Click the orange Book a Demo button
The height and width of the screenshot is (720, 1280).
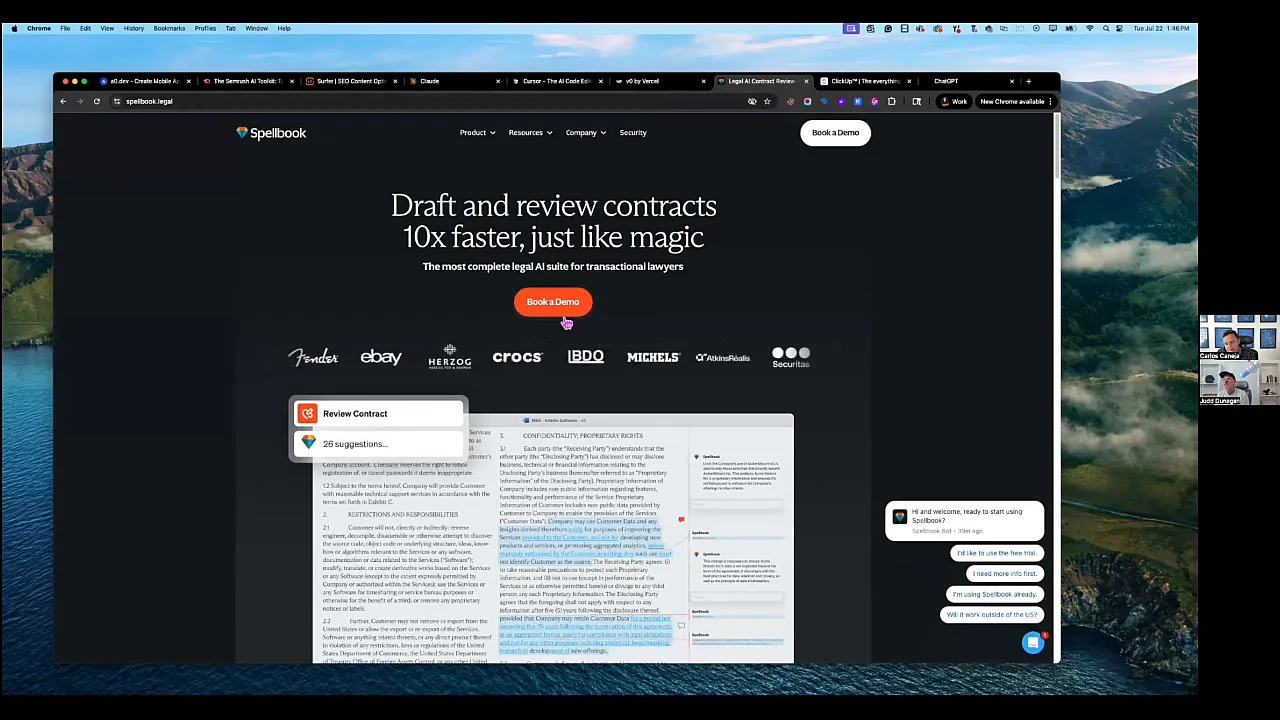click(553, 302)
